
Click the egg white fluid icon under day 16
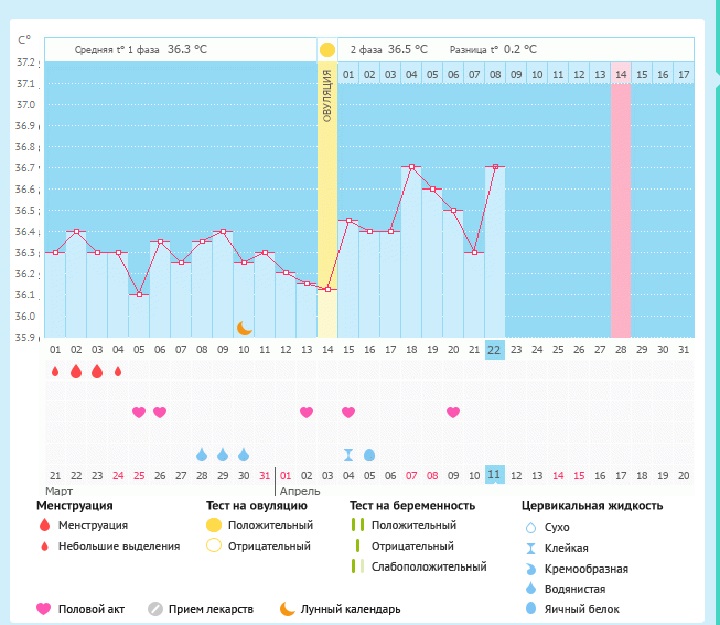369,455
